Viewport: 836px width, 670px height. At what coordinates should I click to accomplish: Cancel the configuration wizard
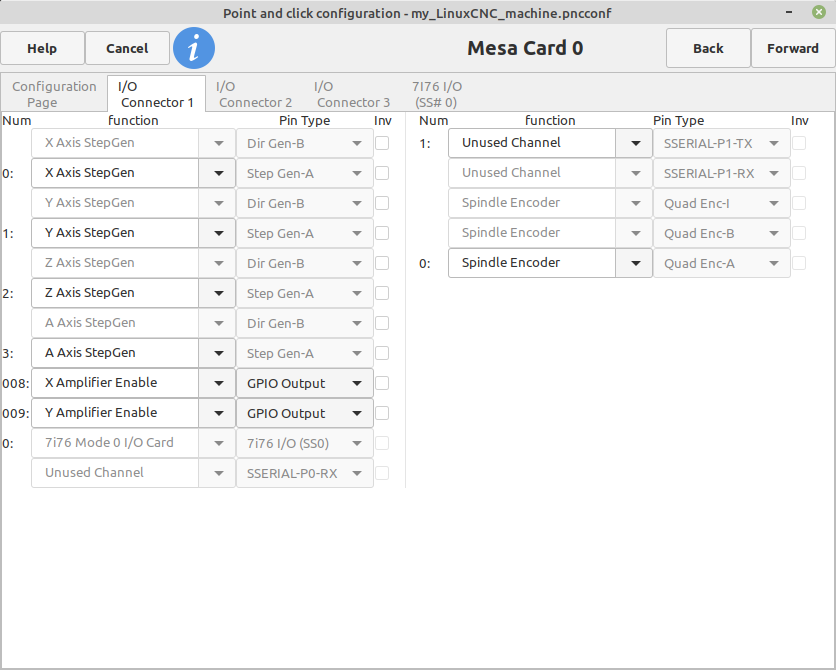coord(127,48)
